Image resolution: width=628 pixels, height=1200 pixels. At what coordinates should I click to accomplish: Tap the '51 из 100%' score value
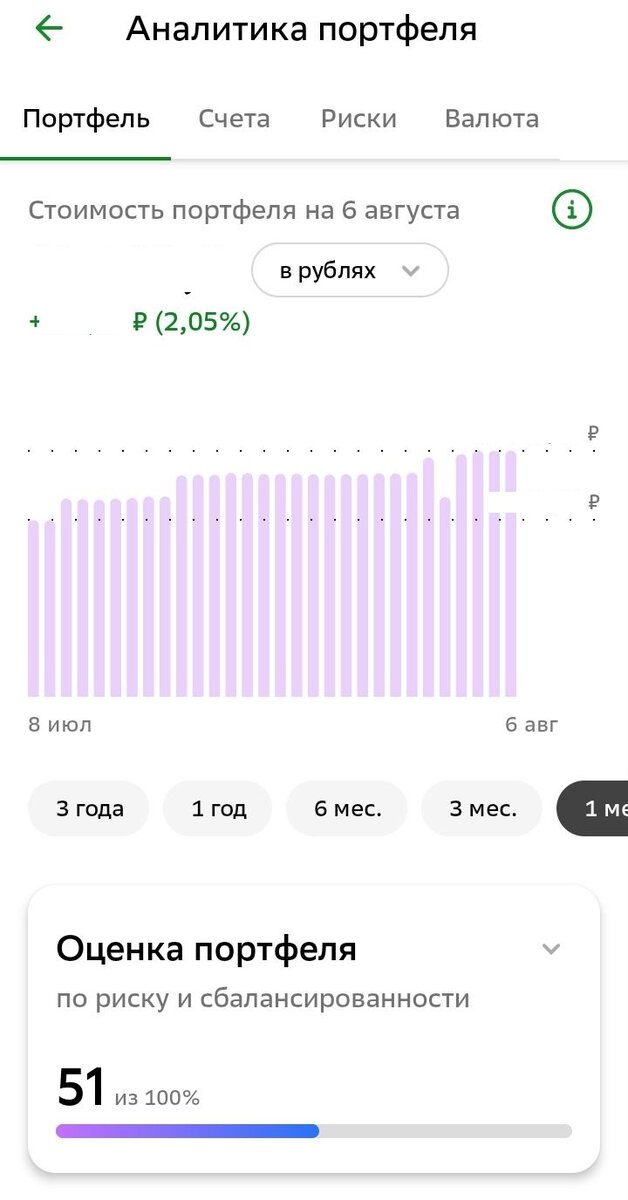coord(128,1088)
